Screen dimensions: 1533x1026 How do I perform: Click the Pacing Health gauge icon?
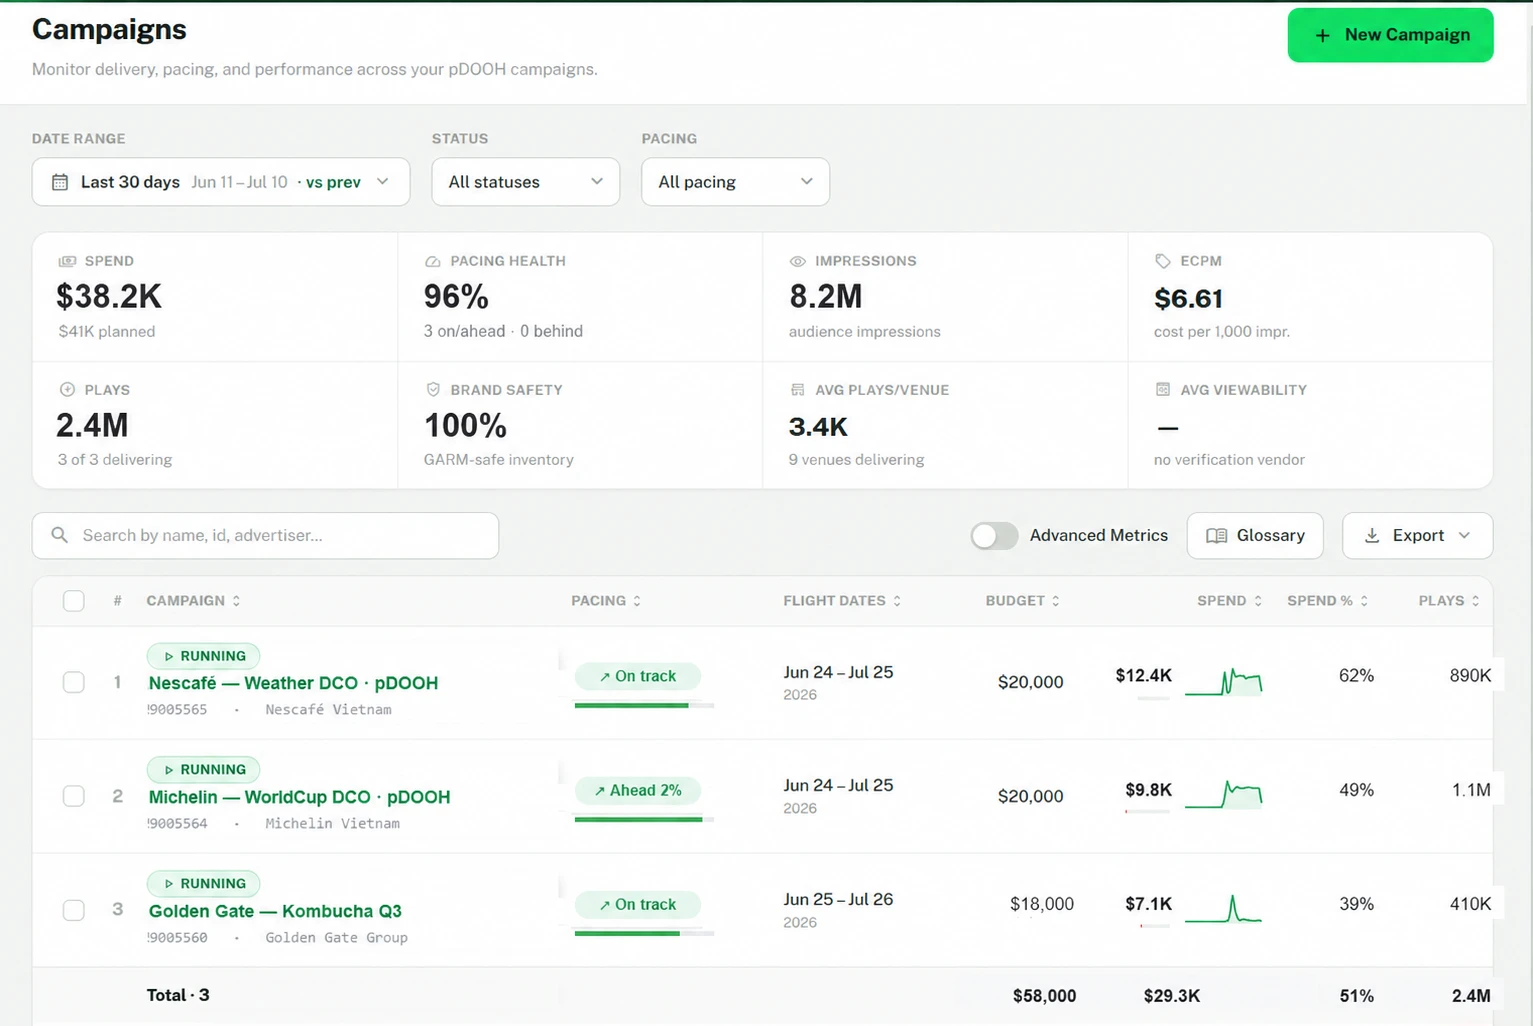[x=433, y=261]
